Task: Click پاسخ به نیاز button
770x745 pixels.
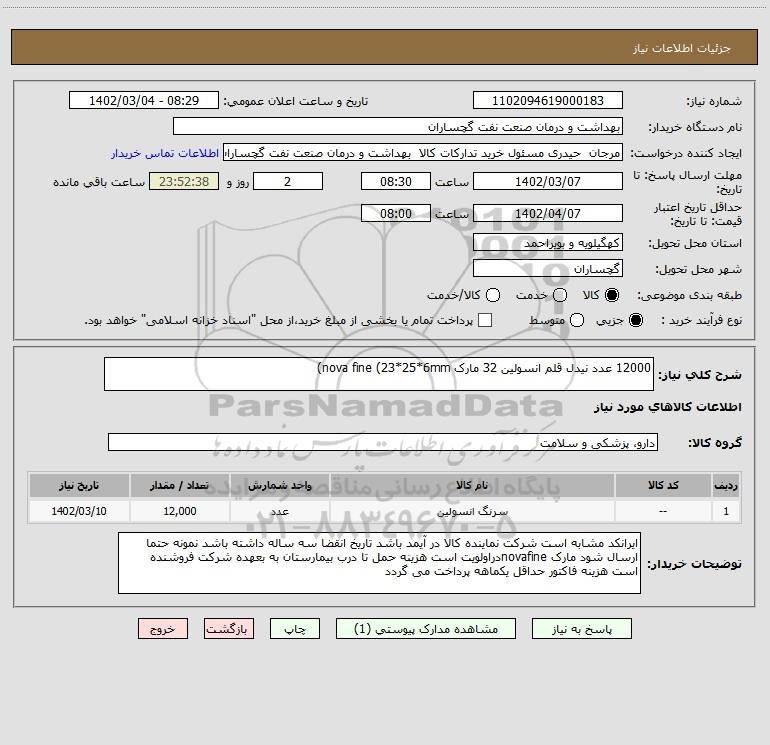Action: pyautogui.click(x=581, y=629)
